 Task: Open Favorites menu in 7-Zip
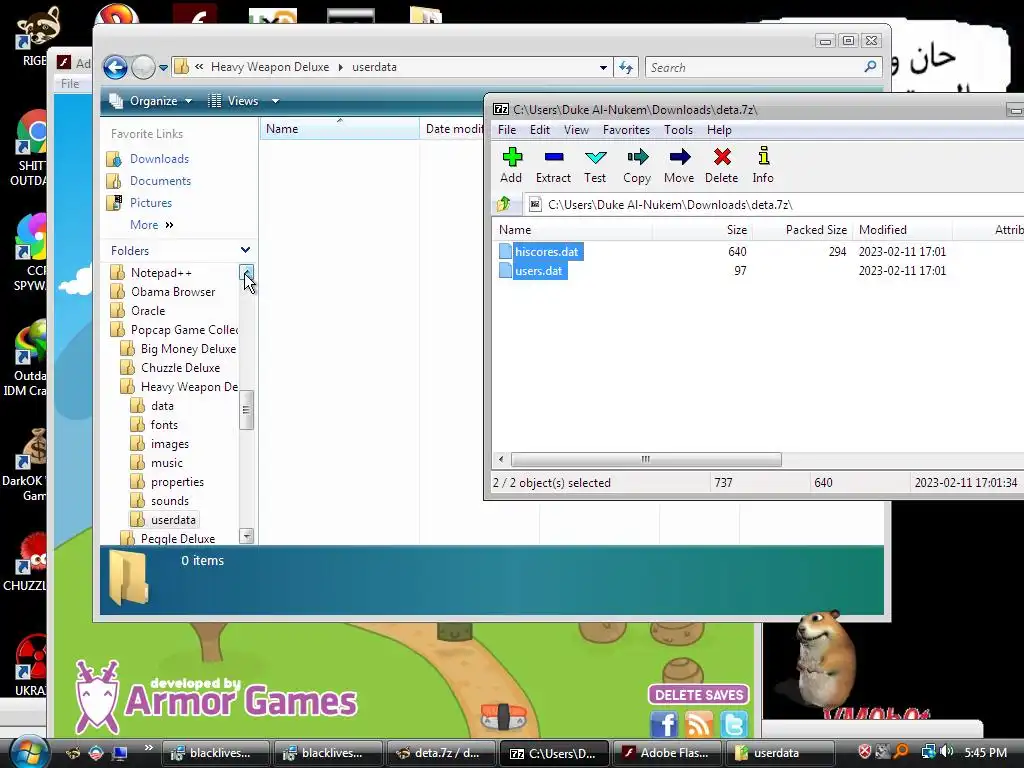(626, 130)
